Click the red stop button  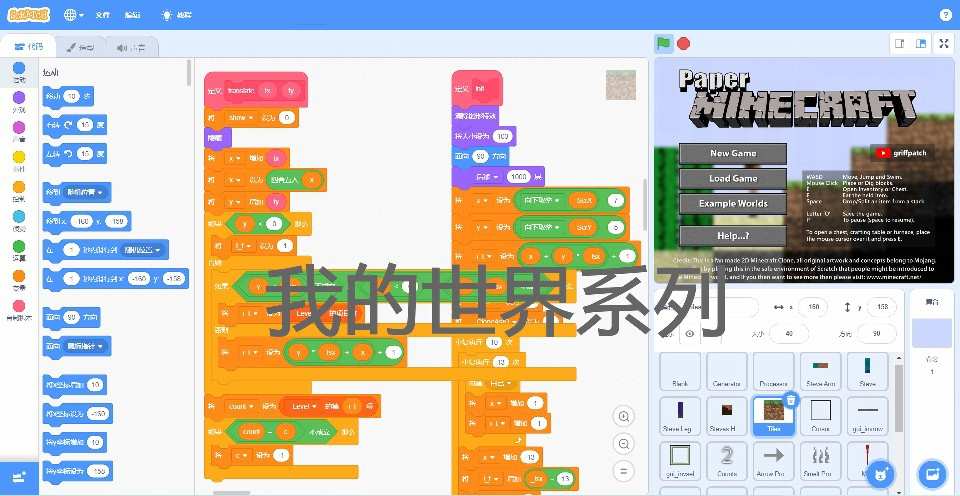[684, 43]
